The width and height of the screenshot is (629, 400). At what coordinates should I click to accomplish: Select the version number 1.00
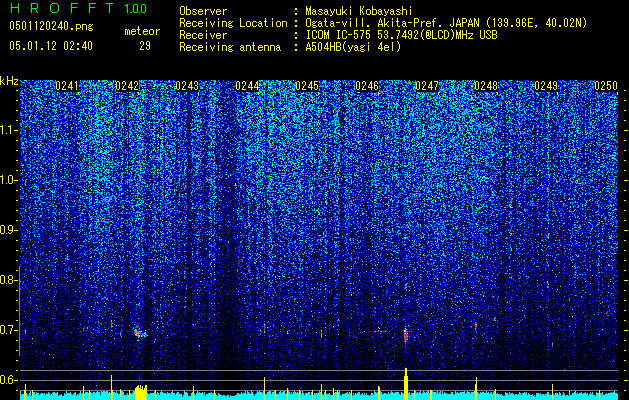136,8
